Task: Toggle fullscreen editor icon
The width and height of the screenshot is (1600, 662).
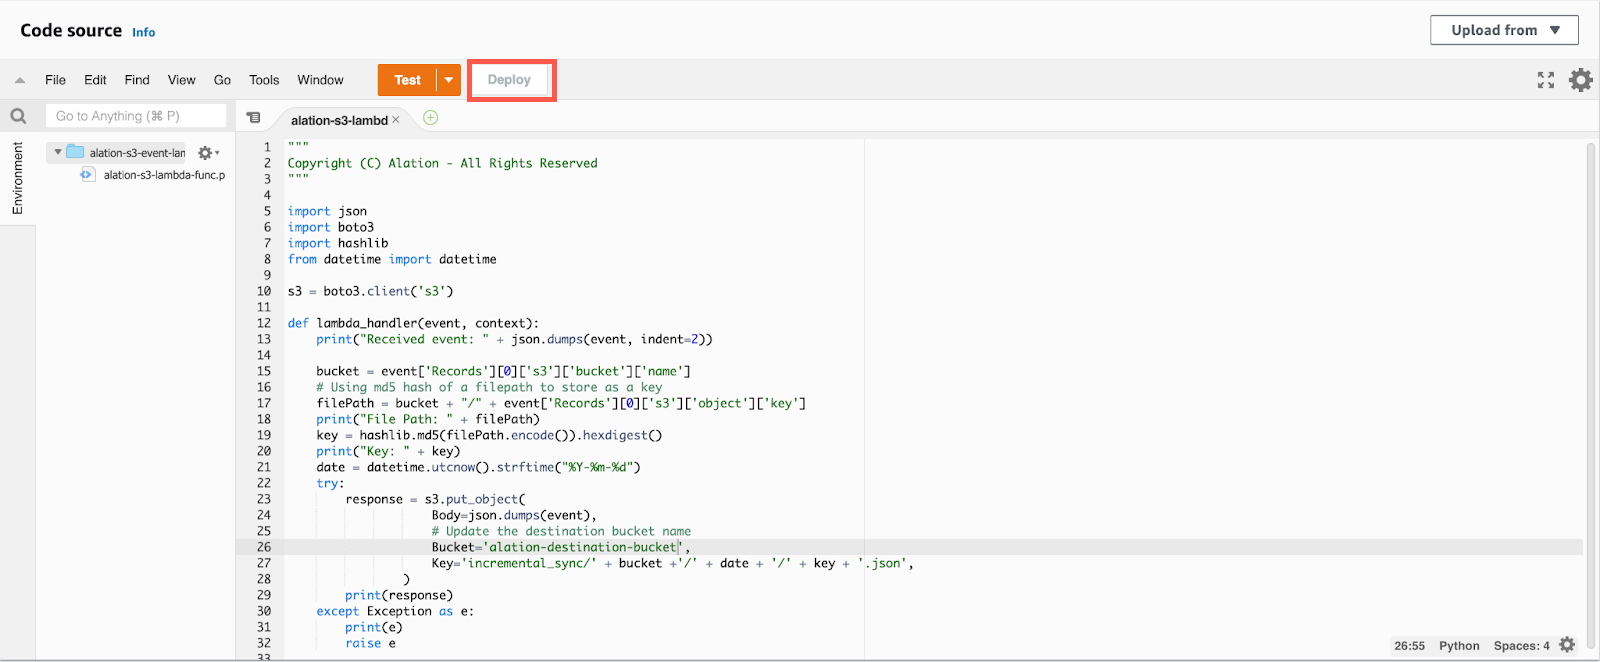Action: coord(1546,80)
